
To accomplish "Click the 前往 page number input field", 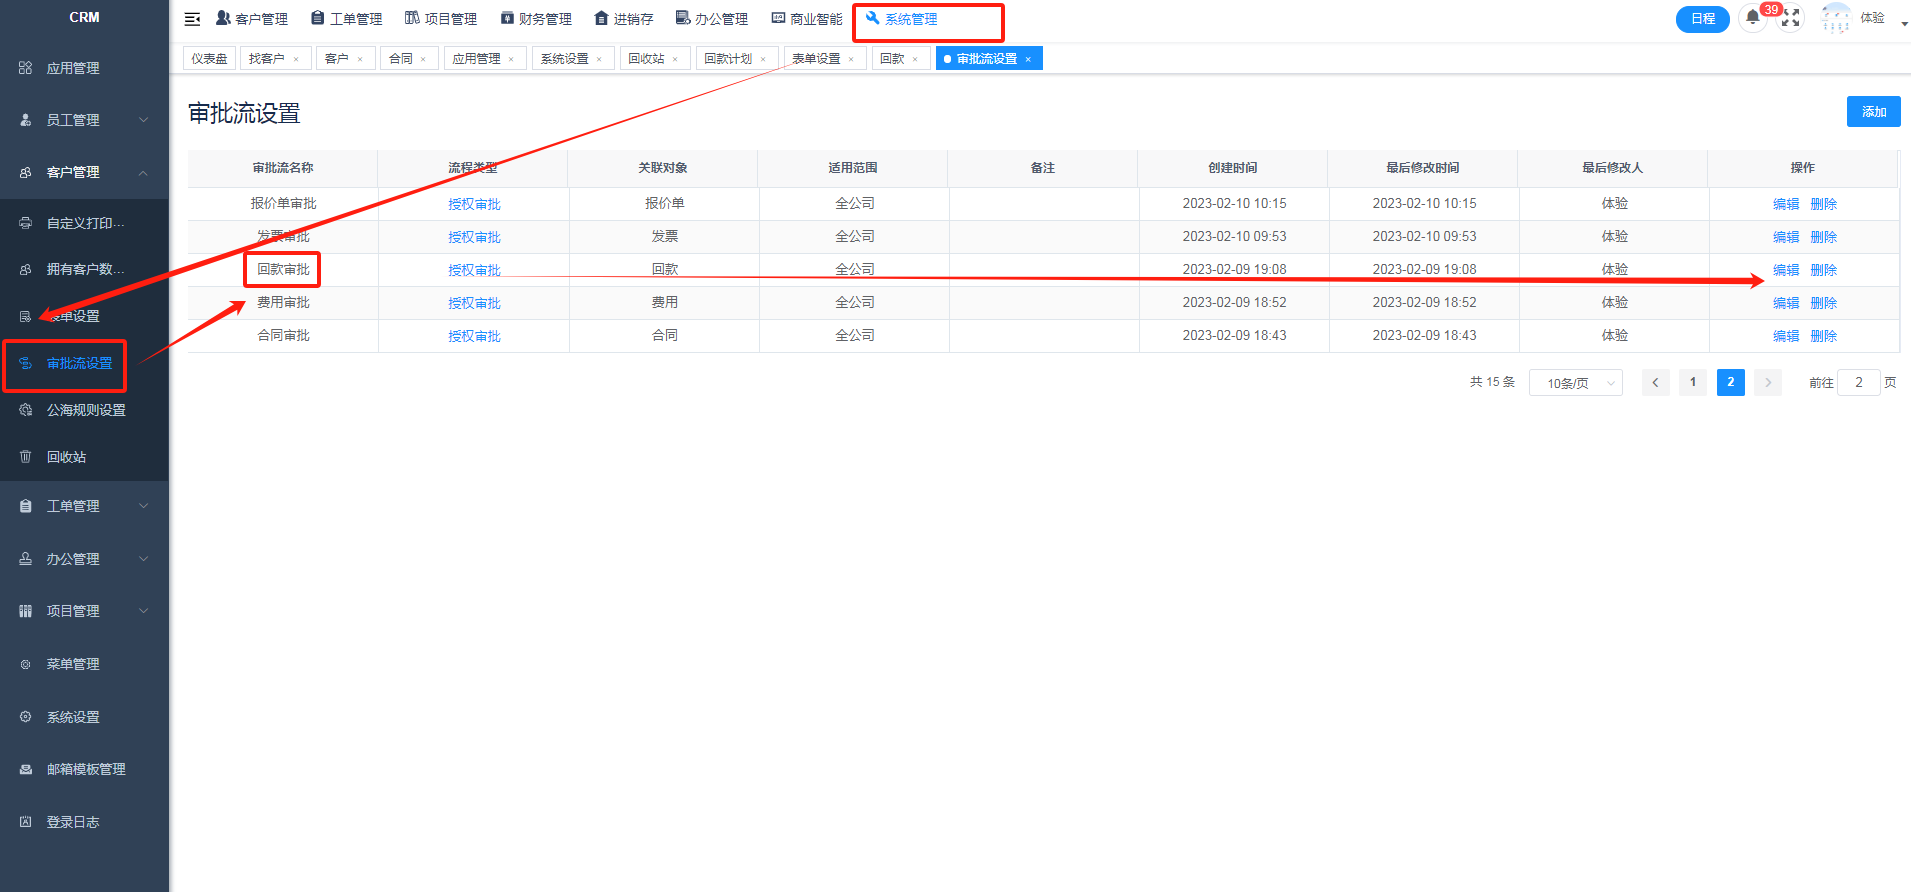I will click(1858, 383).
